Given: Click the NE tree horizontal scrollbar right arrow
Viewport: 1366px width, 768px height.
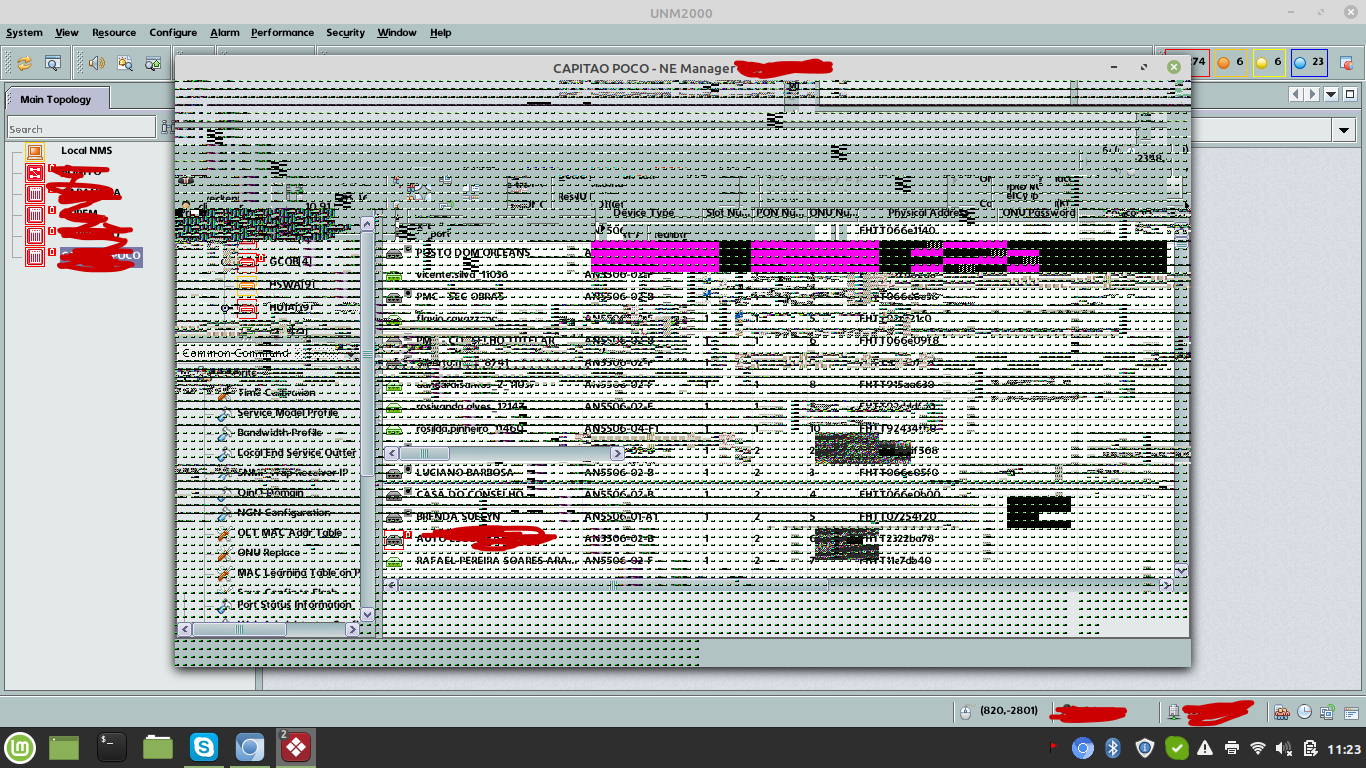Looking at the screenshot, I should (352, 629).
